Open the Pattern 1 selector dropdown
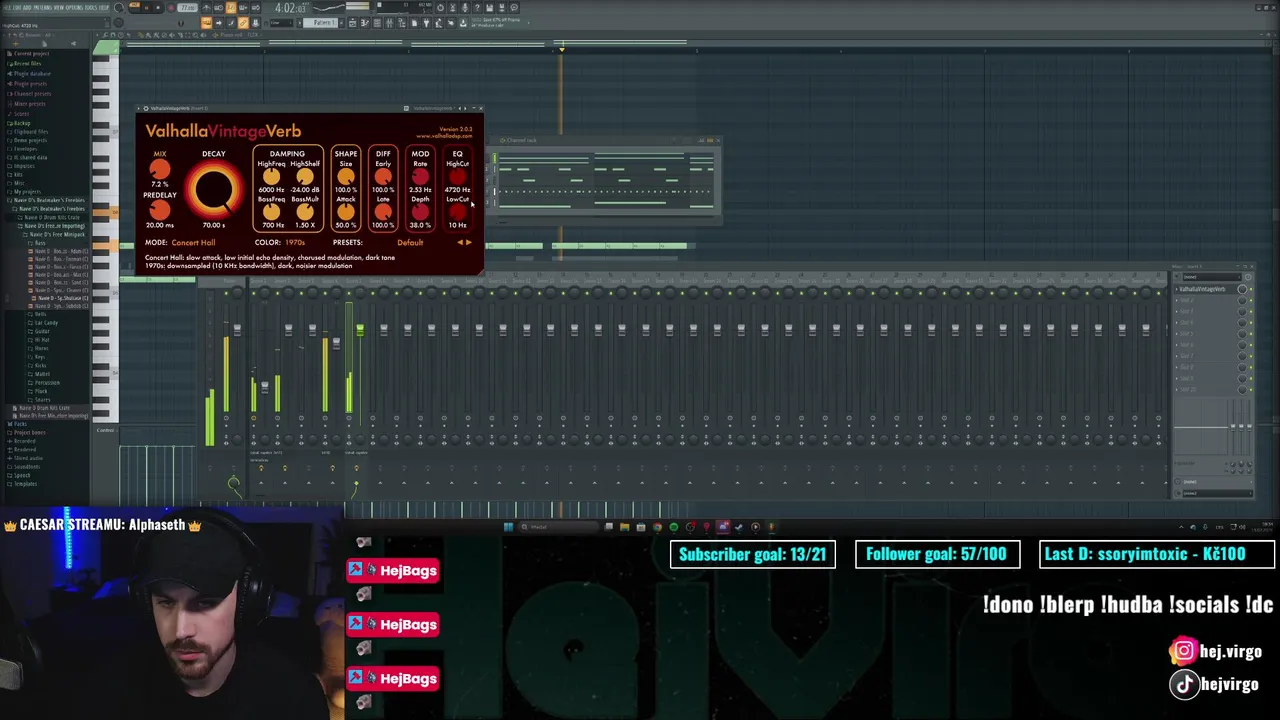This screenshot has width=1280, height=720. [321, 22]
